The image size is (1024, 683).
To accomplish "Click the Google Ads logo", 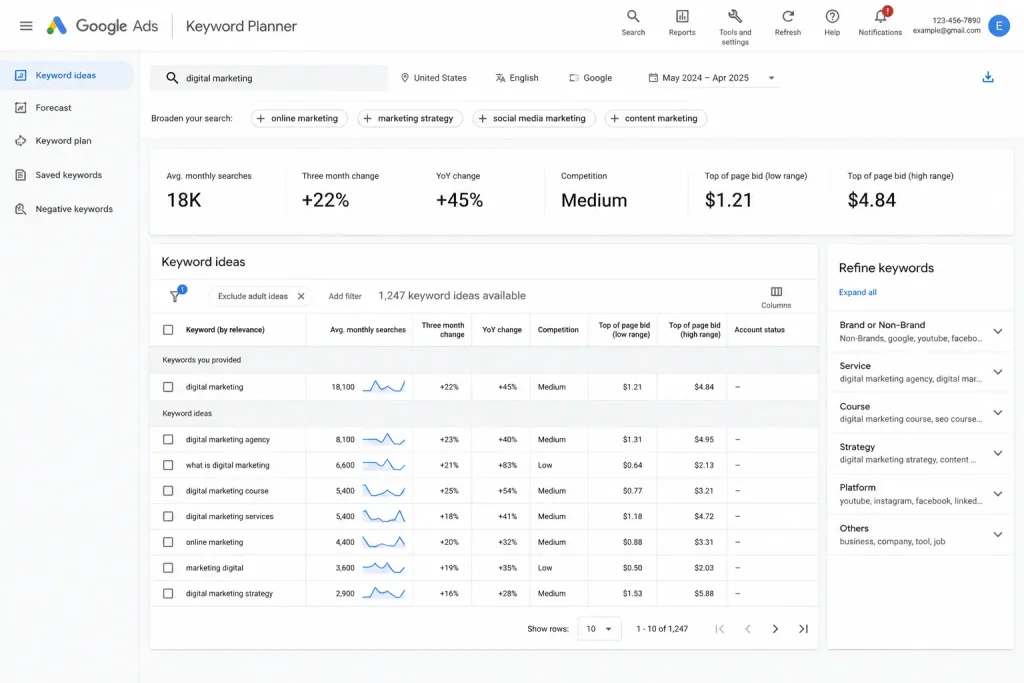I will tap(102, 26).
